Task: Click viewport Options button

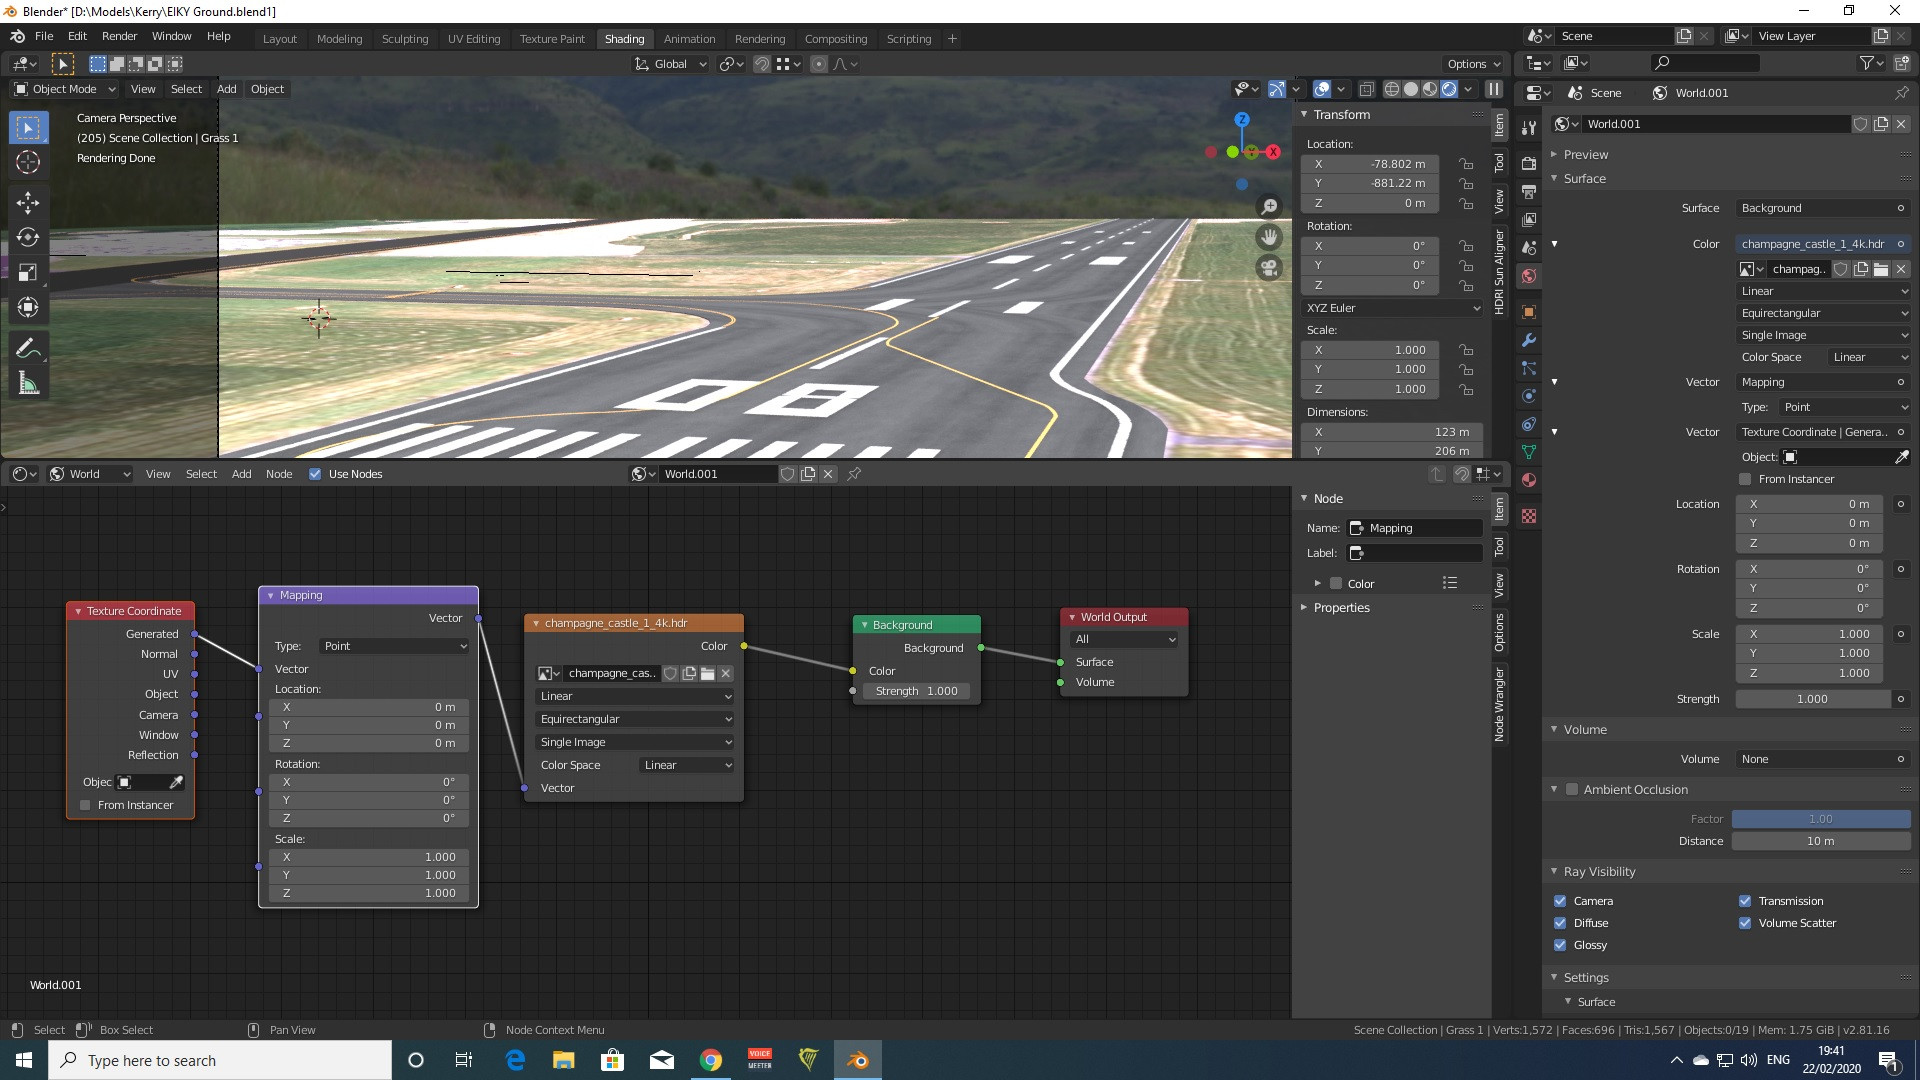Action: click(1473, 64)
